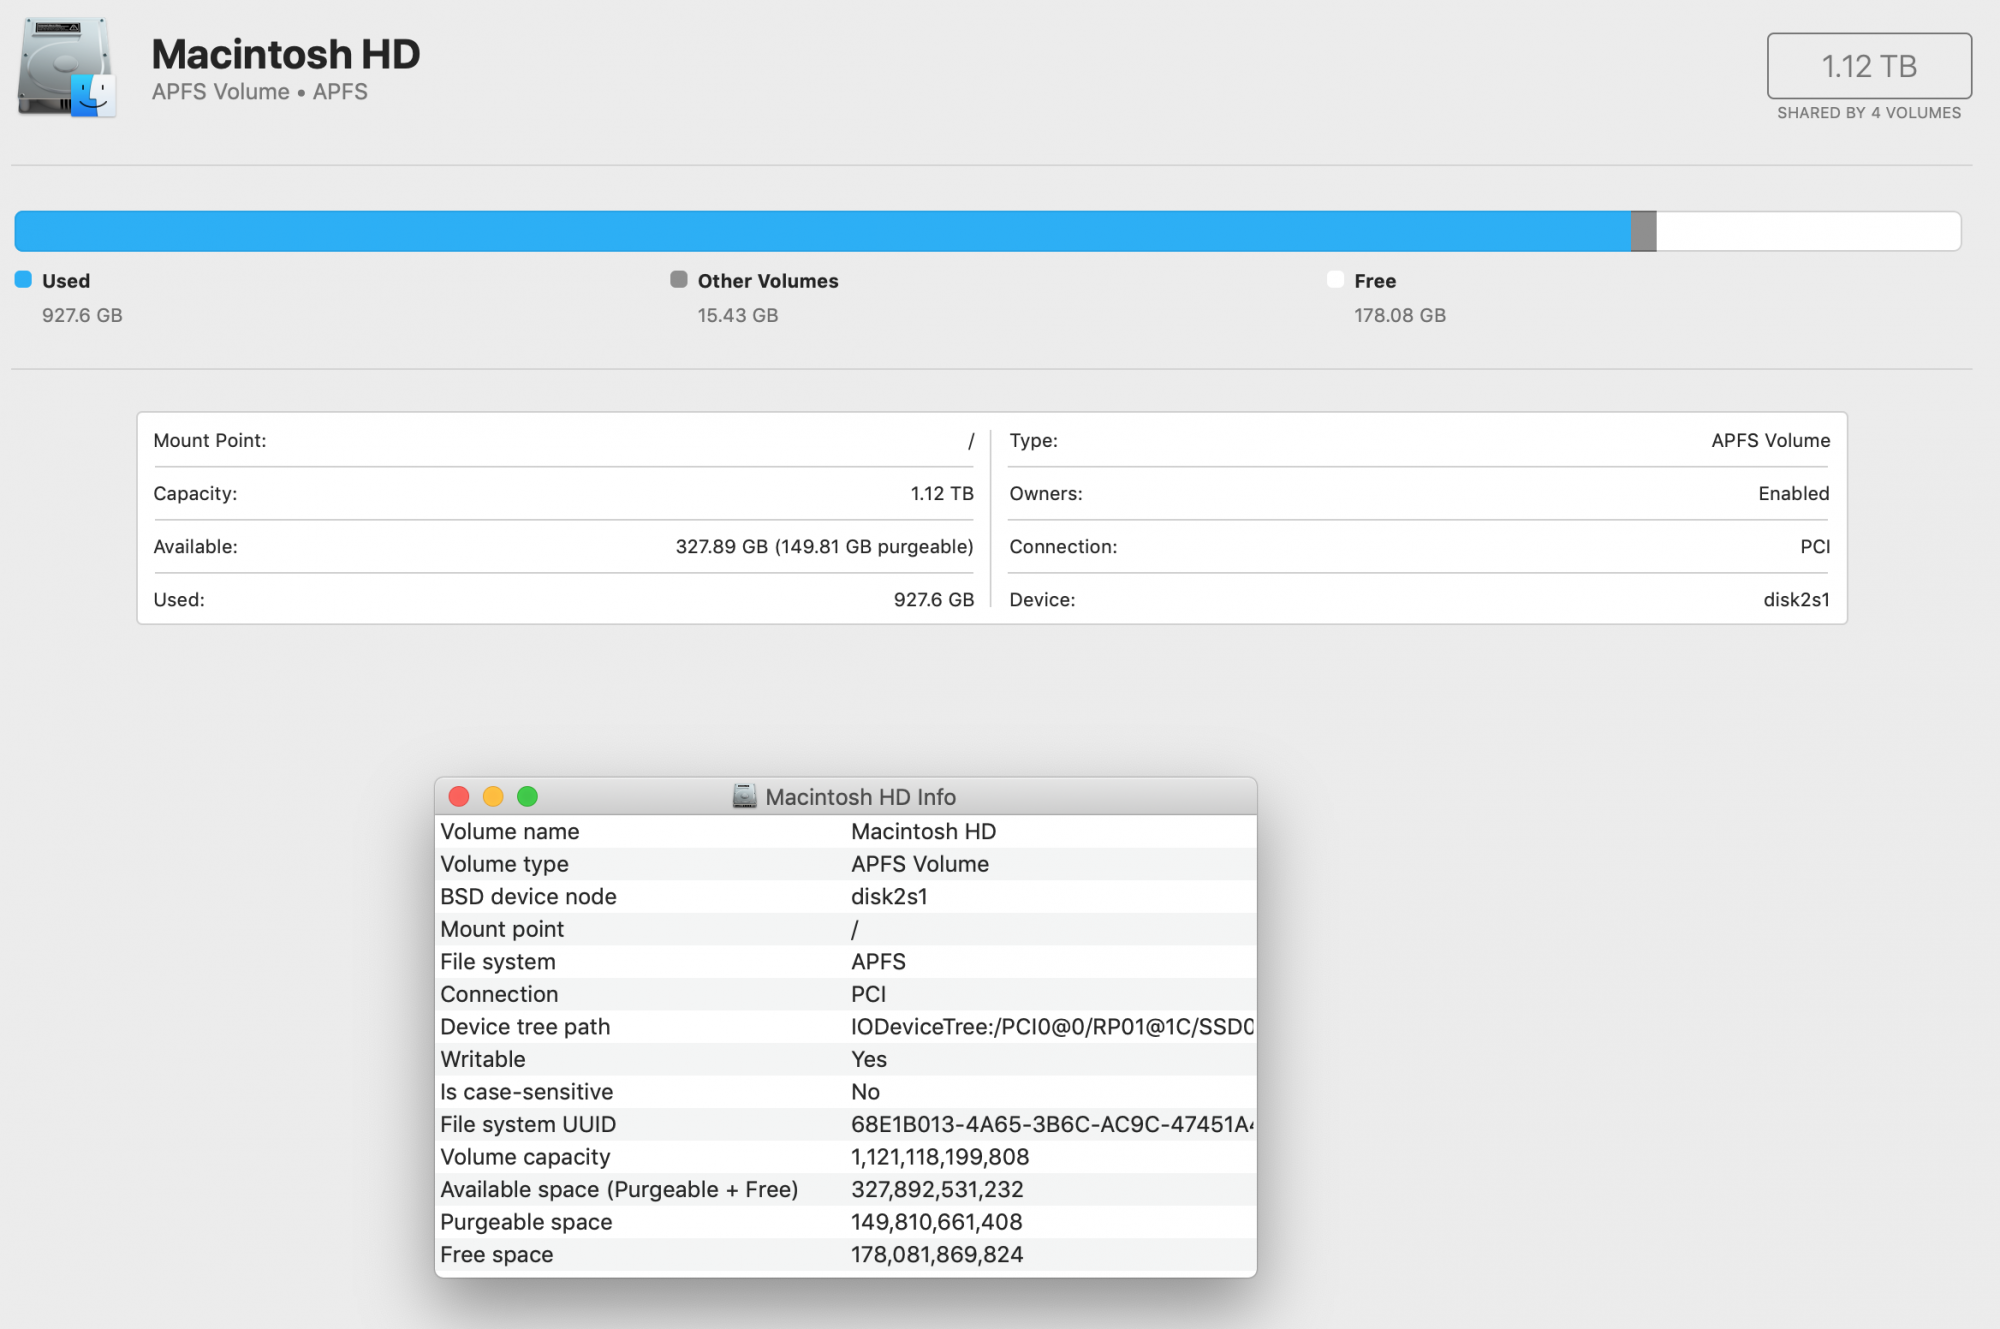Zoom the Macintosh HD Info window
This screenshot has height=1329, width=2000.
[527, 796]
